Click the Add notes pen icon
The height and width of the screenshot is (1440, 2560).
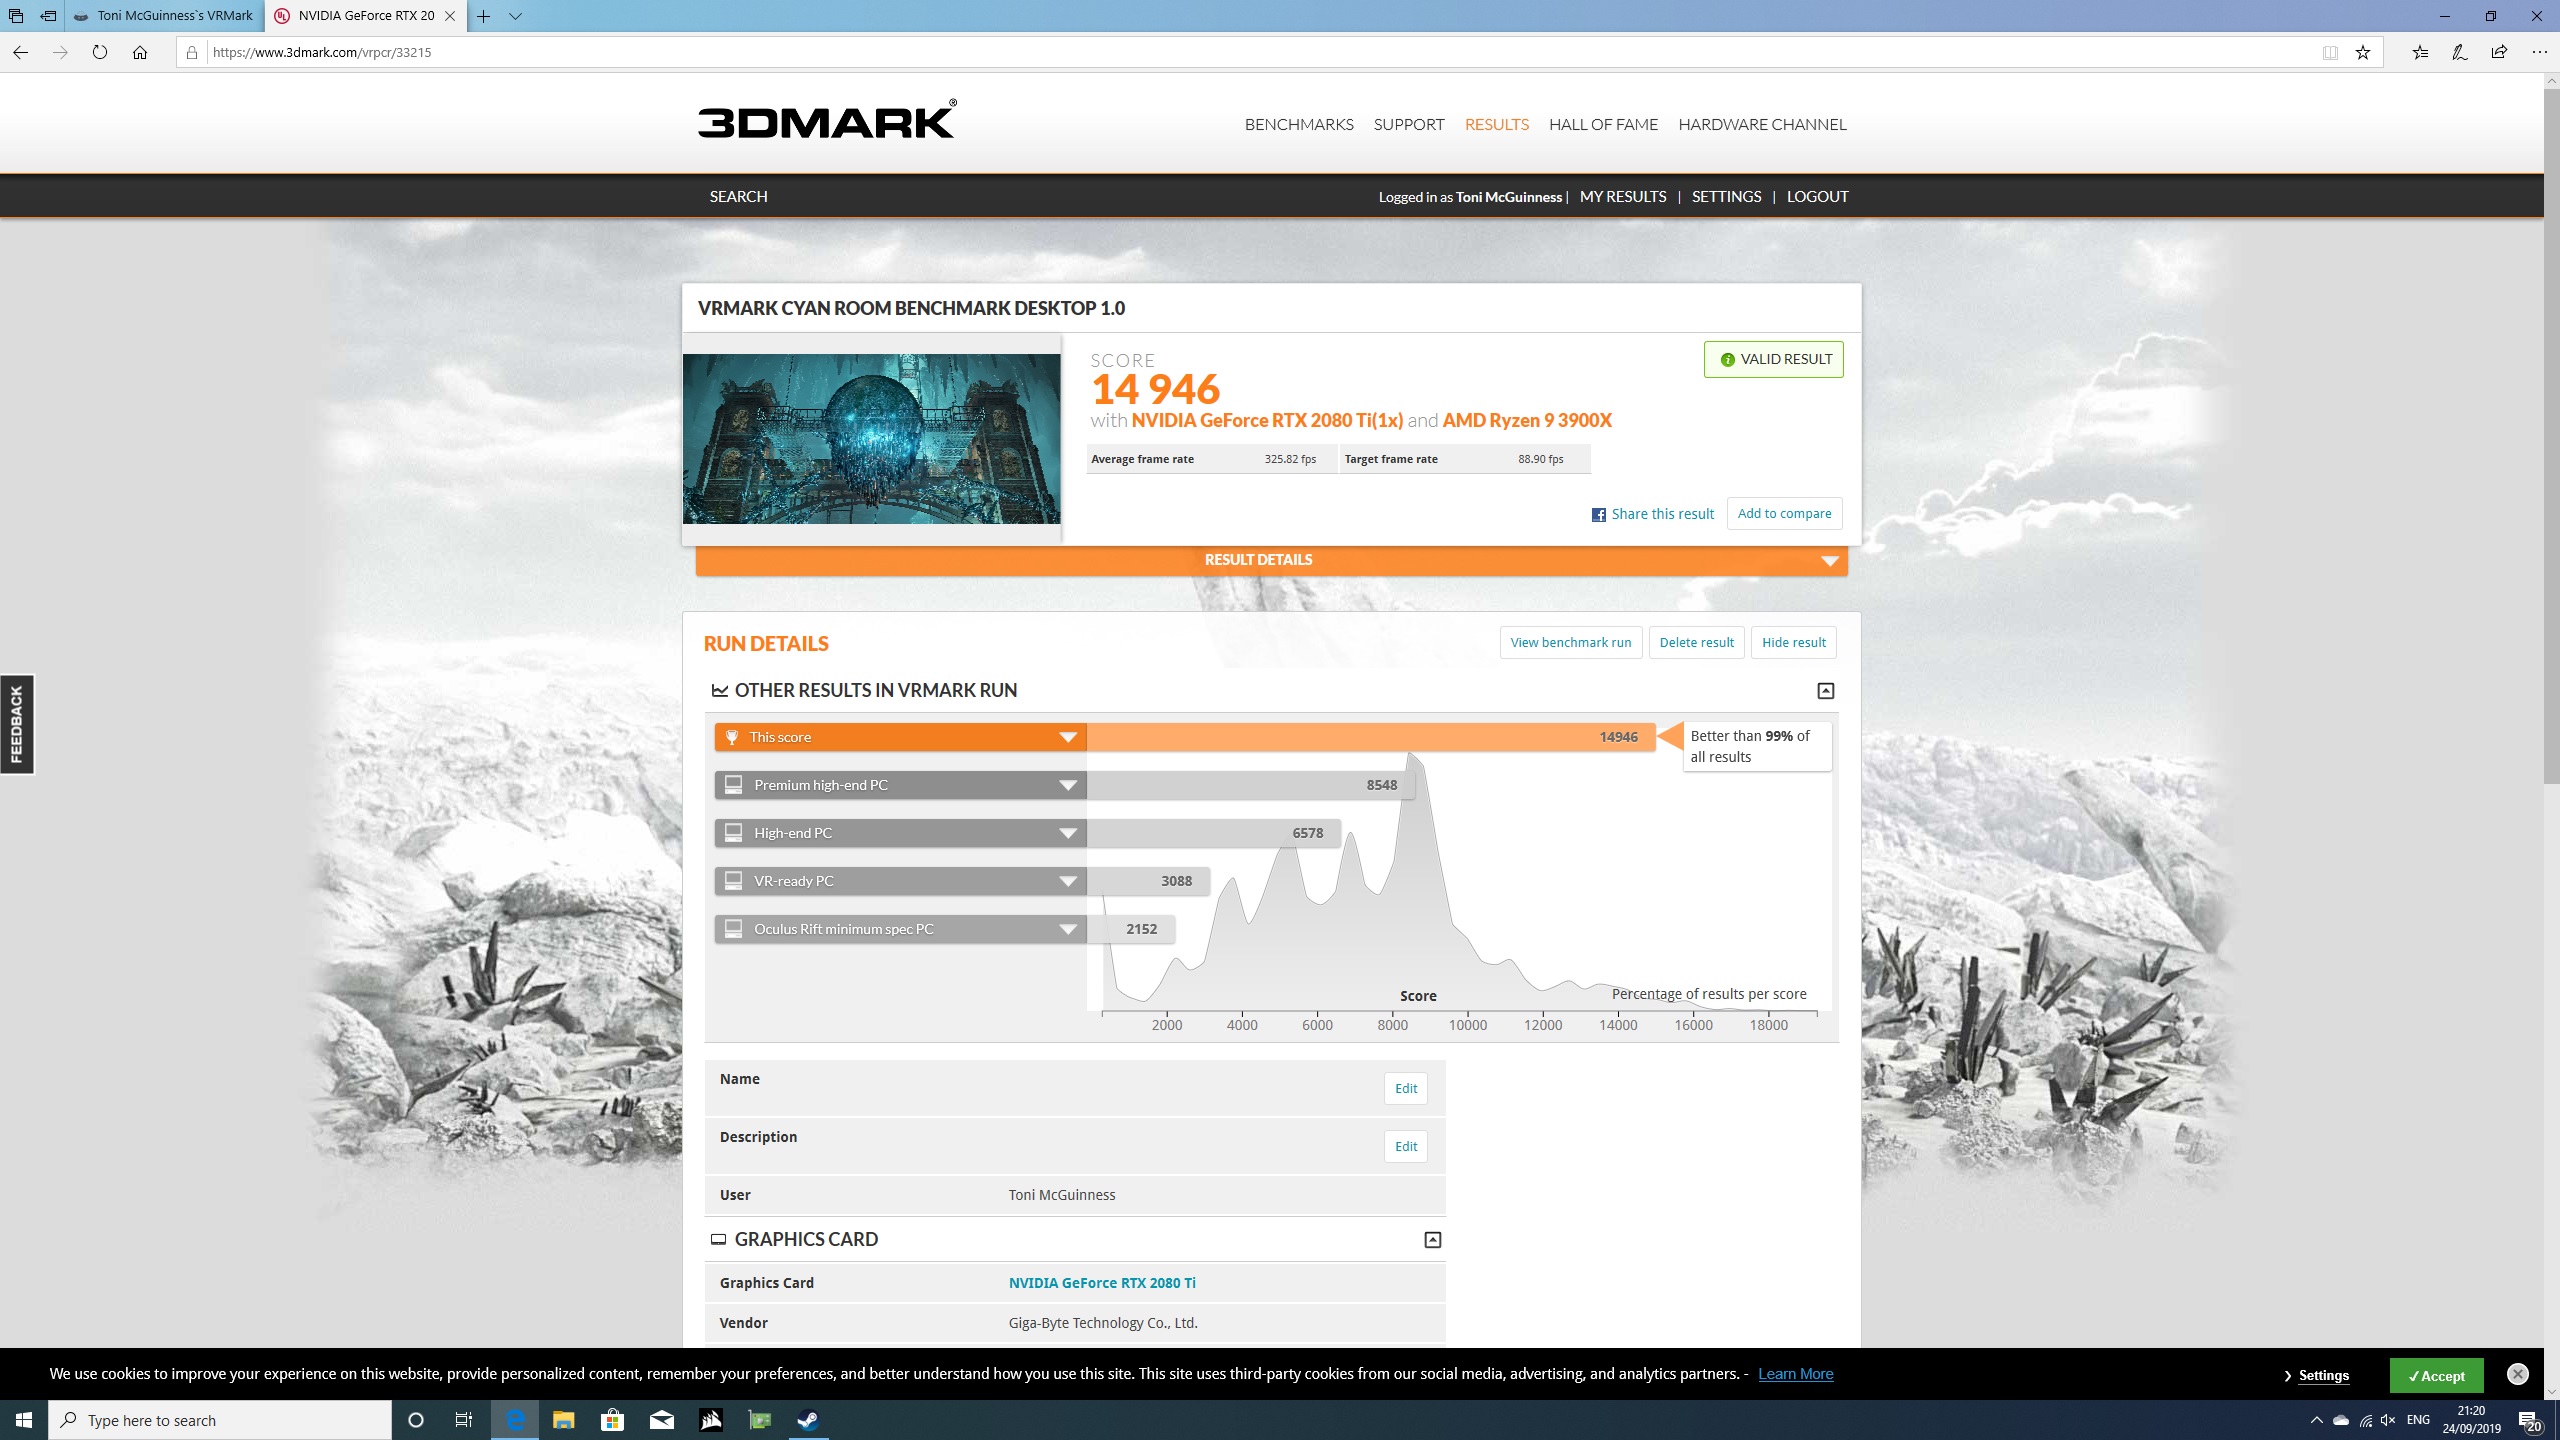2459,52
